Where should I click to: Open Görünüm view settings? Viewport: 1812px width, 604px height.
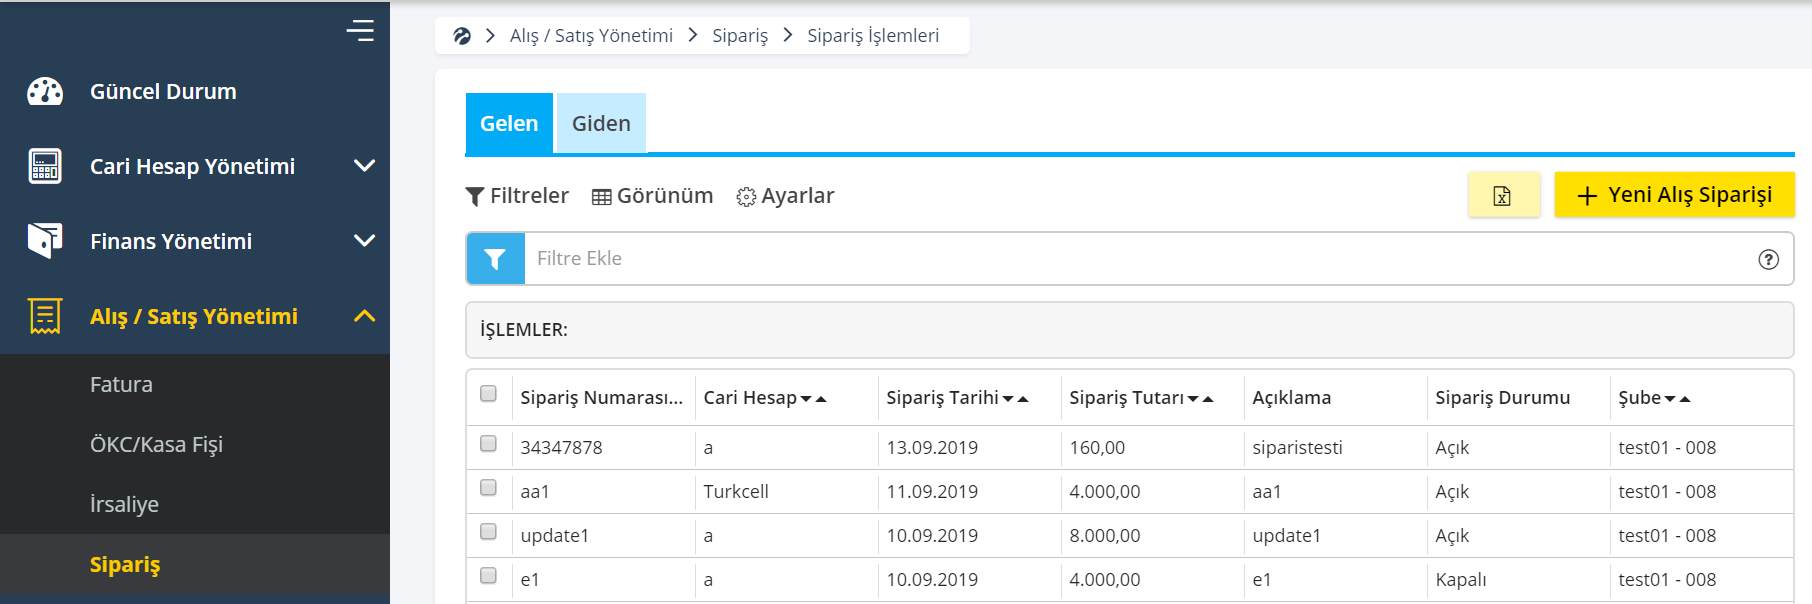coord(653,196)
